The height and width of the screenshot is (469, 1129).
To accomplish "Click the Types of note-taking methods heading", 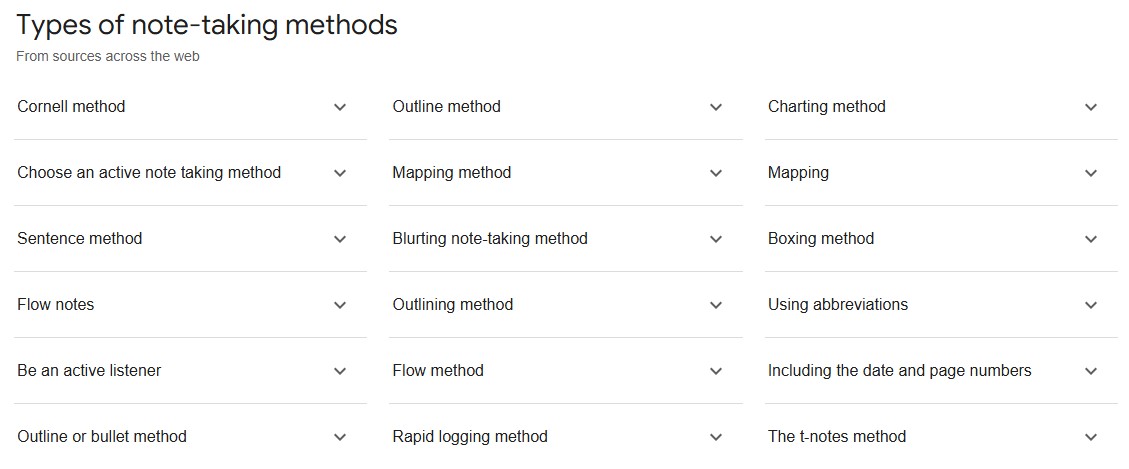I will [x=207, y=25].
